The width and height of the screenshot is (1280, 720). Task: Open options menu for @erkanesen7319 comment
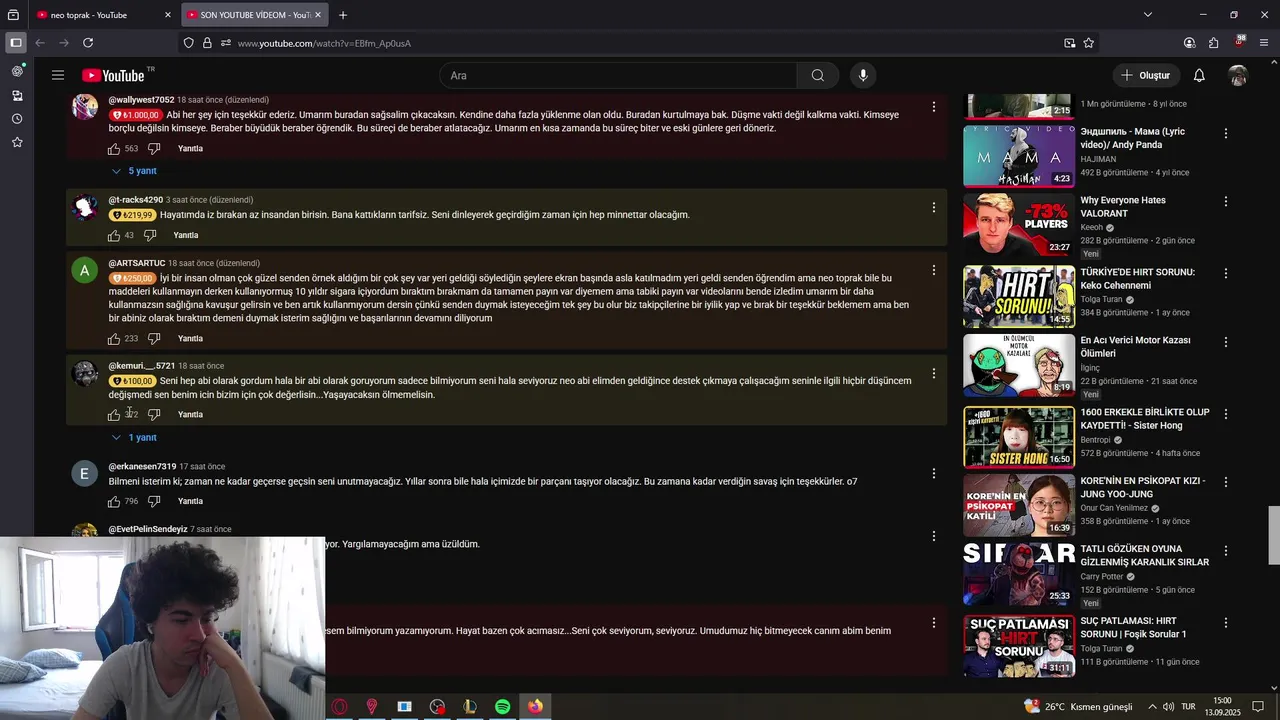(x=934, y=474)
